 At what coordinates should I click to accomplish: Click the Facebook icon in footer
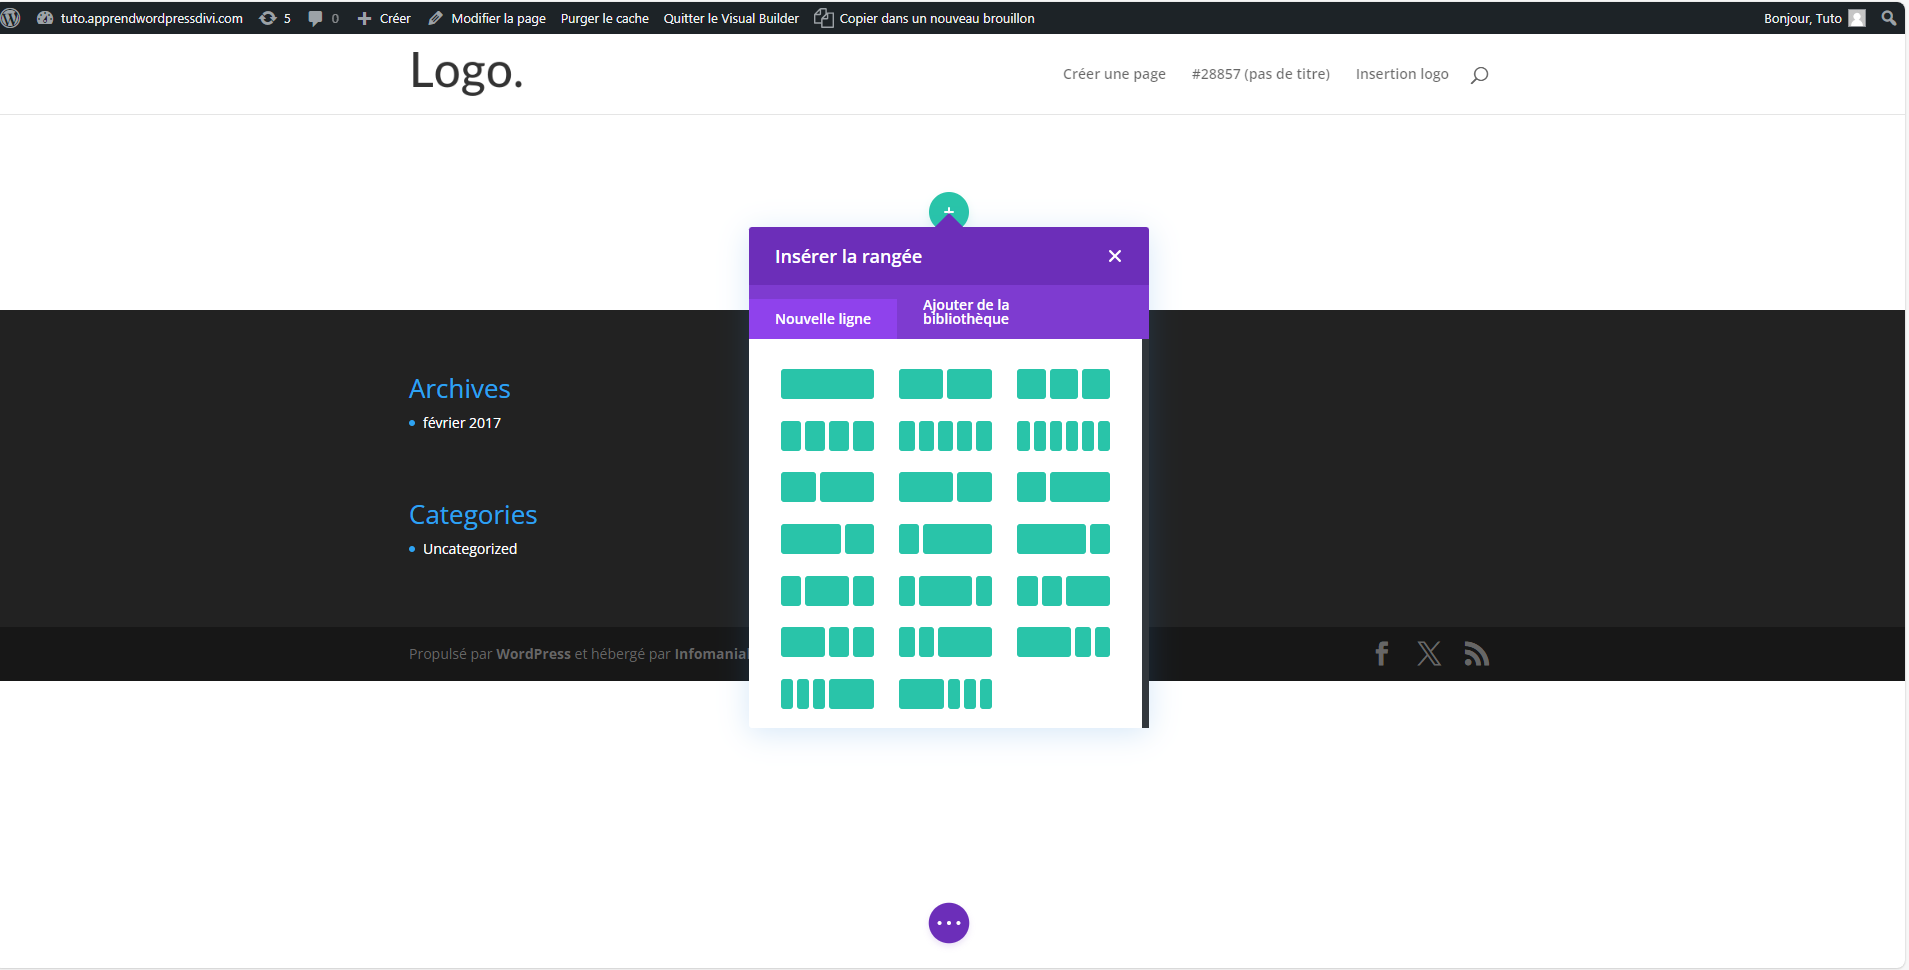click(x=1382, y=654)
